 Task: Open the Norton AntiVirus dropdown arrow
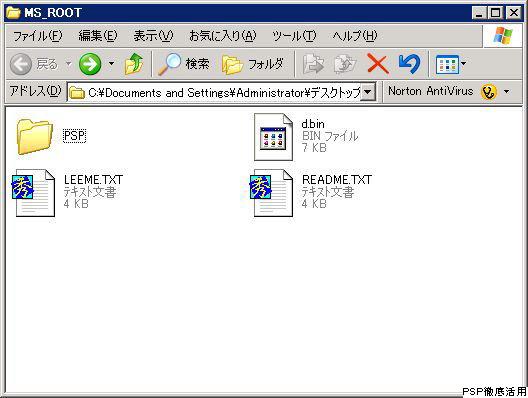(x=506, y=92)
